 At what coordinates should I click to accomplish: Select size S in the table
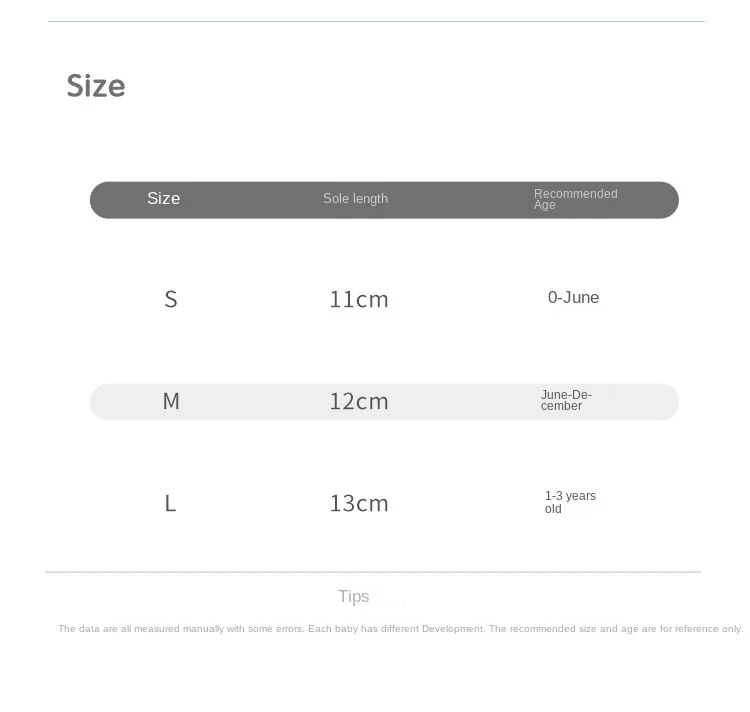(171, 299)
